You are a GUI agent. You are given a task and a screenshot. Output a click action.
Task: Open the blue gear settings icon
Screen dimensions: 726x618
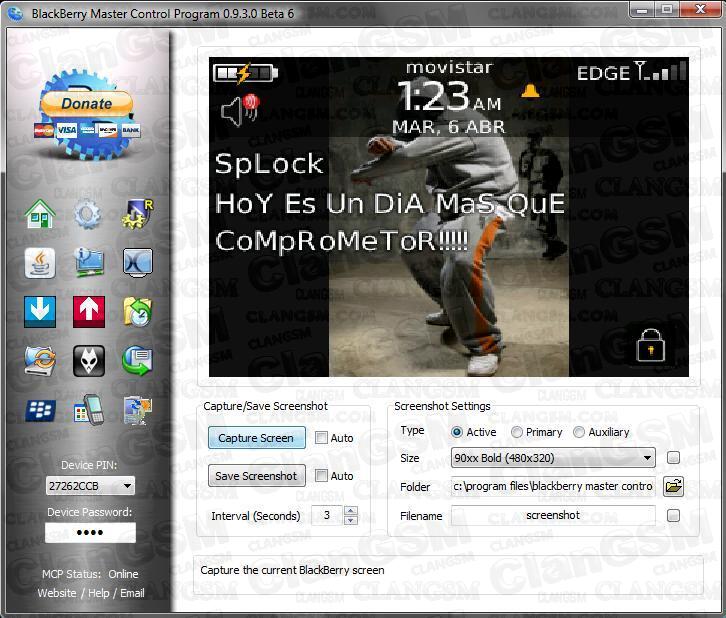click(x=88, y=214)
